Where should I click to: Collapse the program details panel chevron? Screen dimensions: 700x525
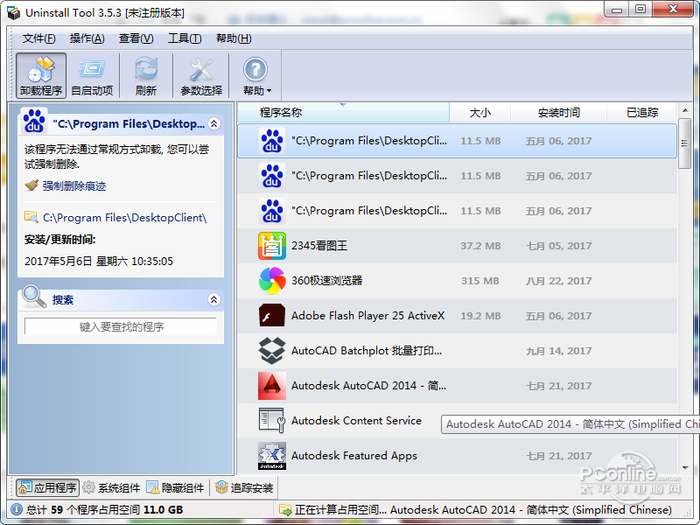tap(214, 124)
